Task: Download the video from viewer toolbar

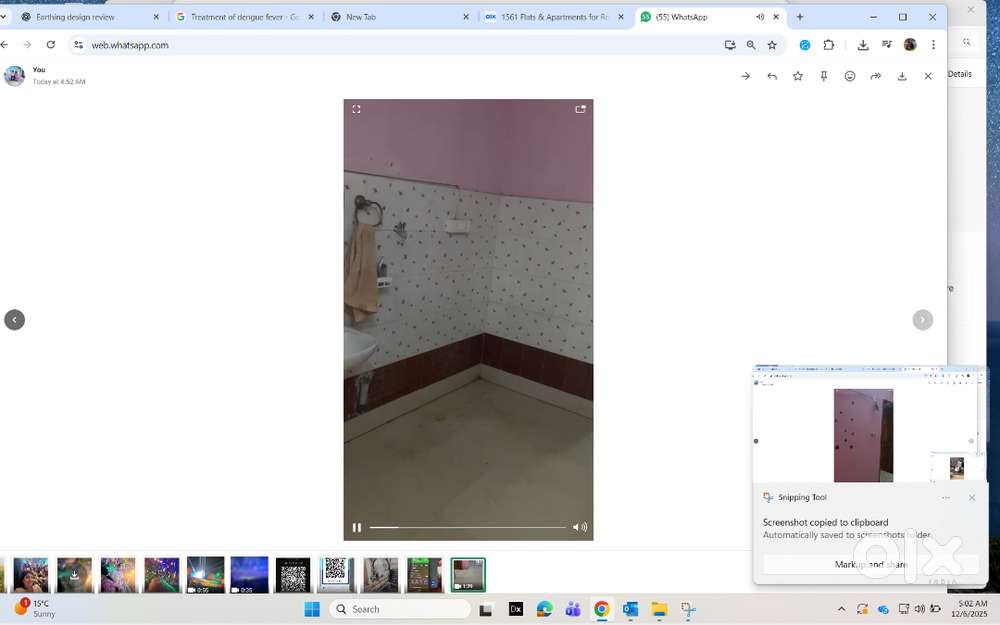Action: [902, 76]
